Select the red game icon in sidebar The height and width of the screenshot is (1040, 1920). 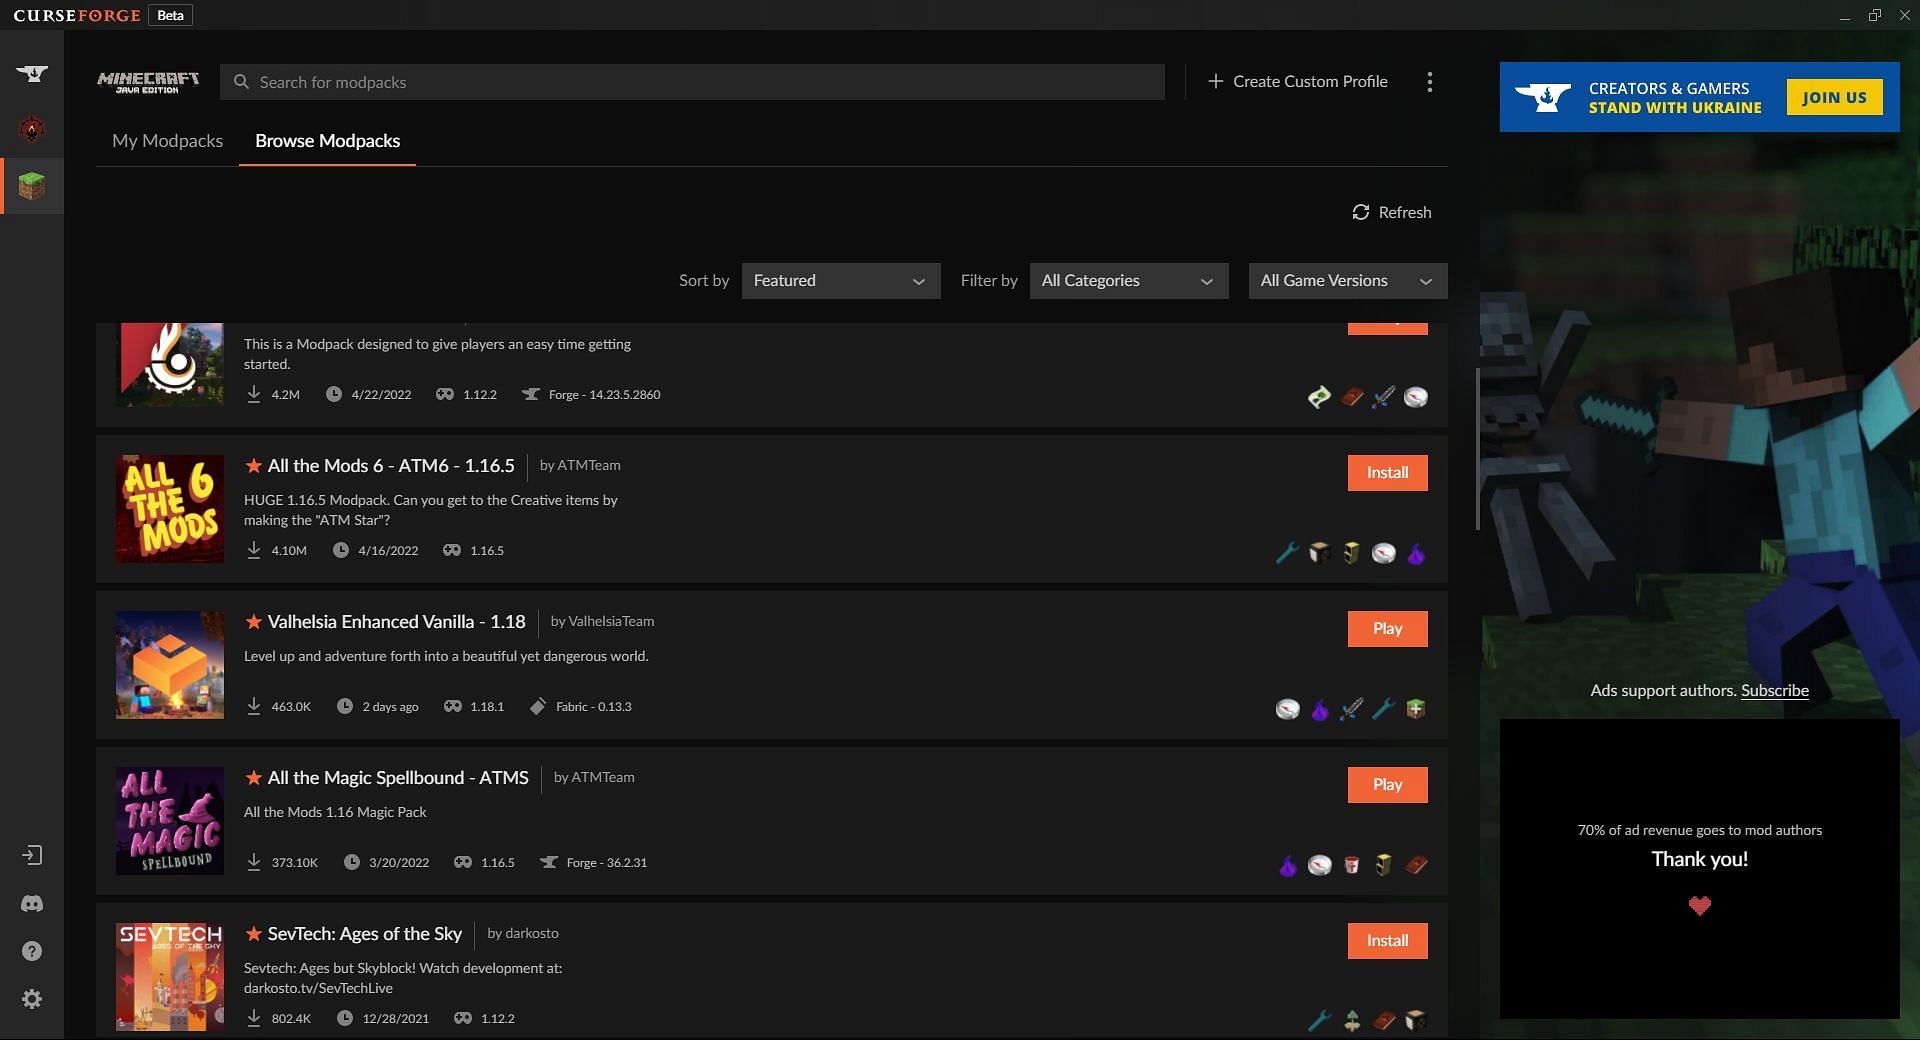[x=32, y=129]
